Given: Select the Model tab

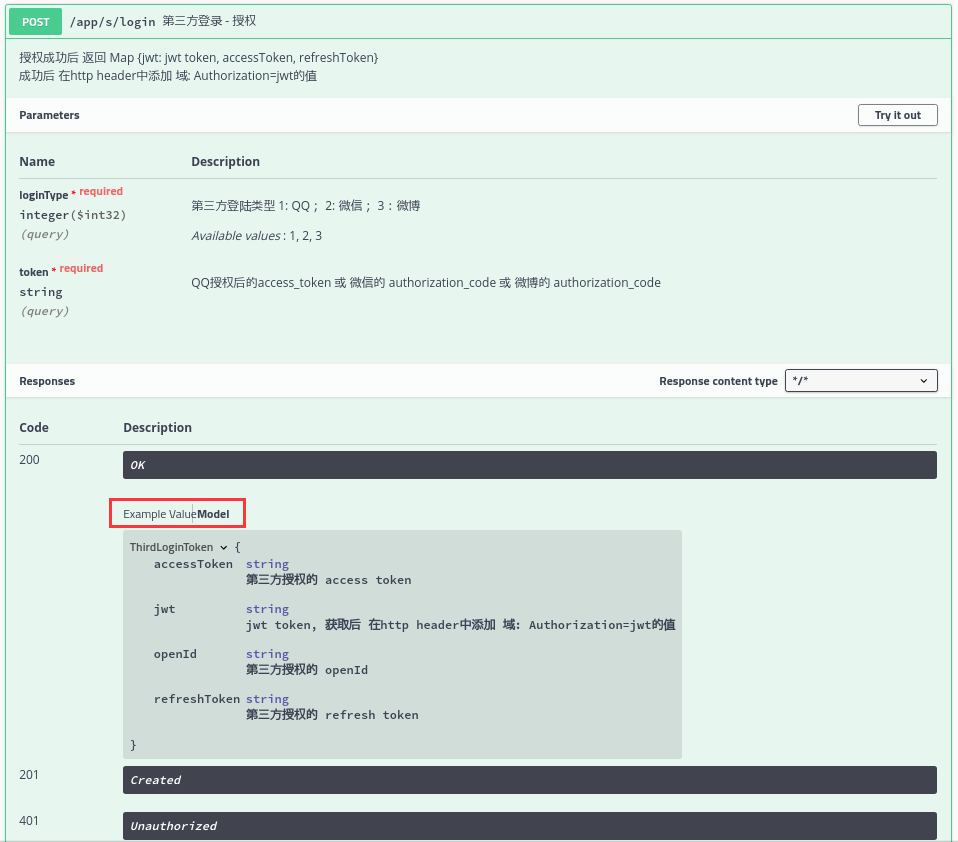Looking at the screenshot, I should tap(213, 514).
